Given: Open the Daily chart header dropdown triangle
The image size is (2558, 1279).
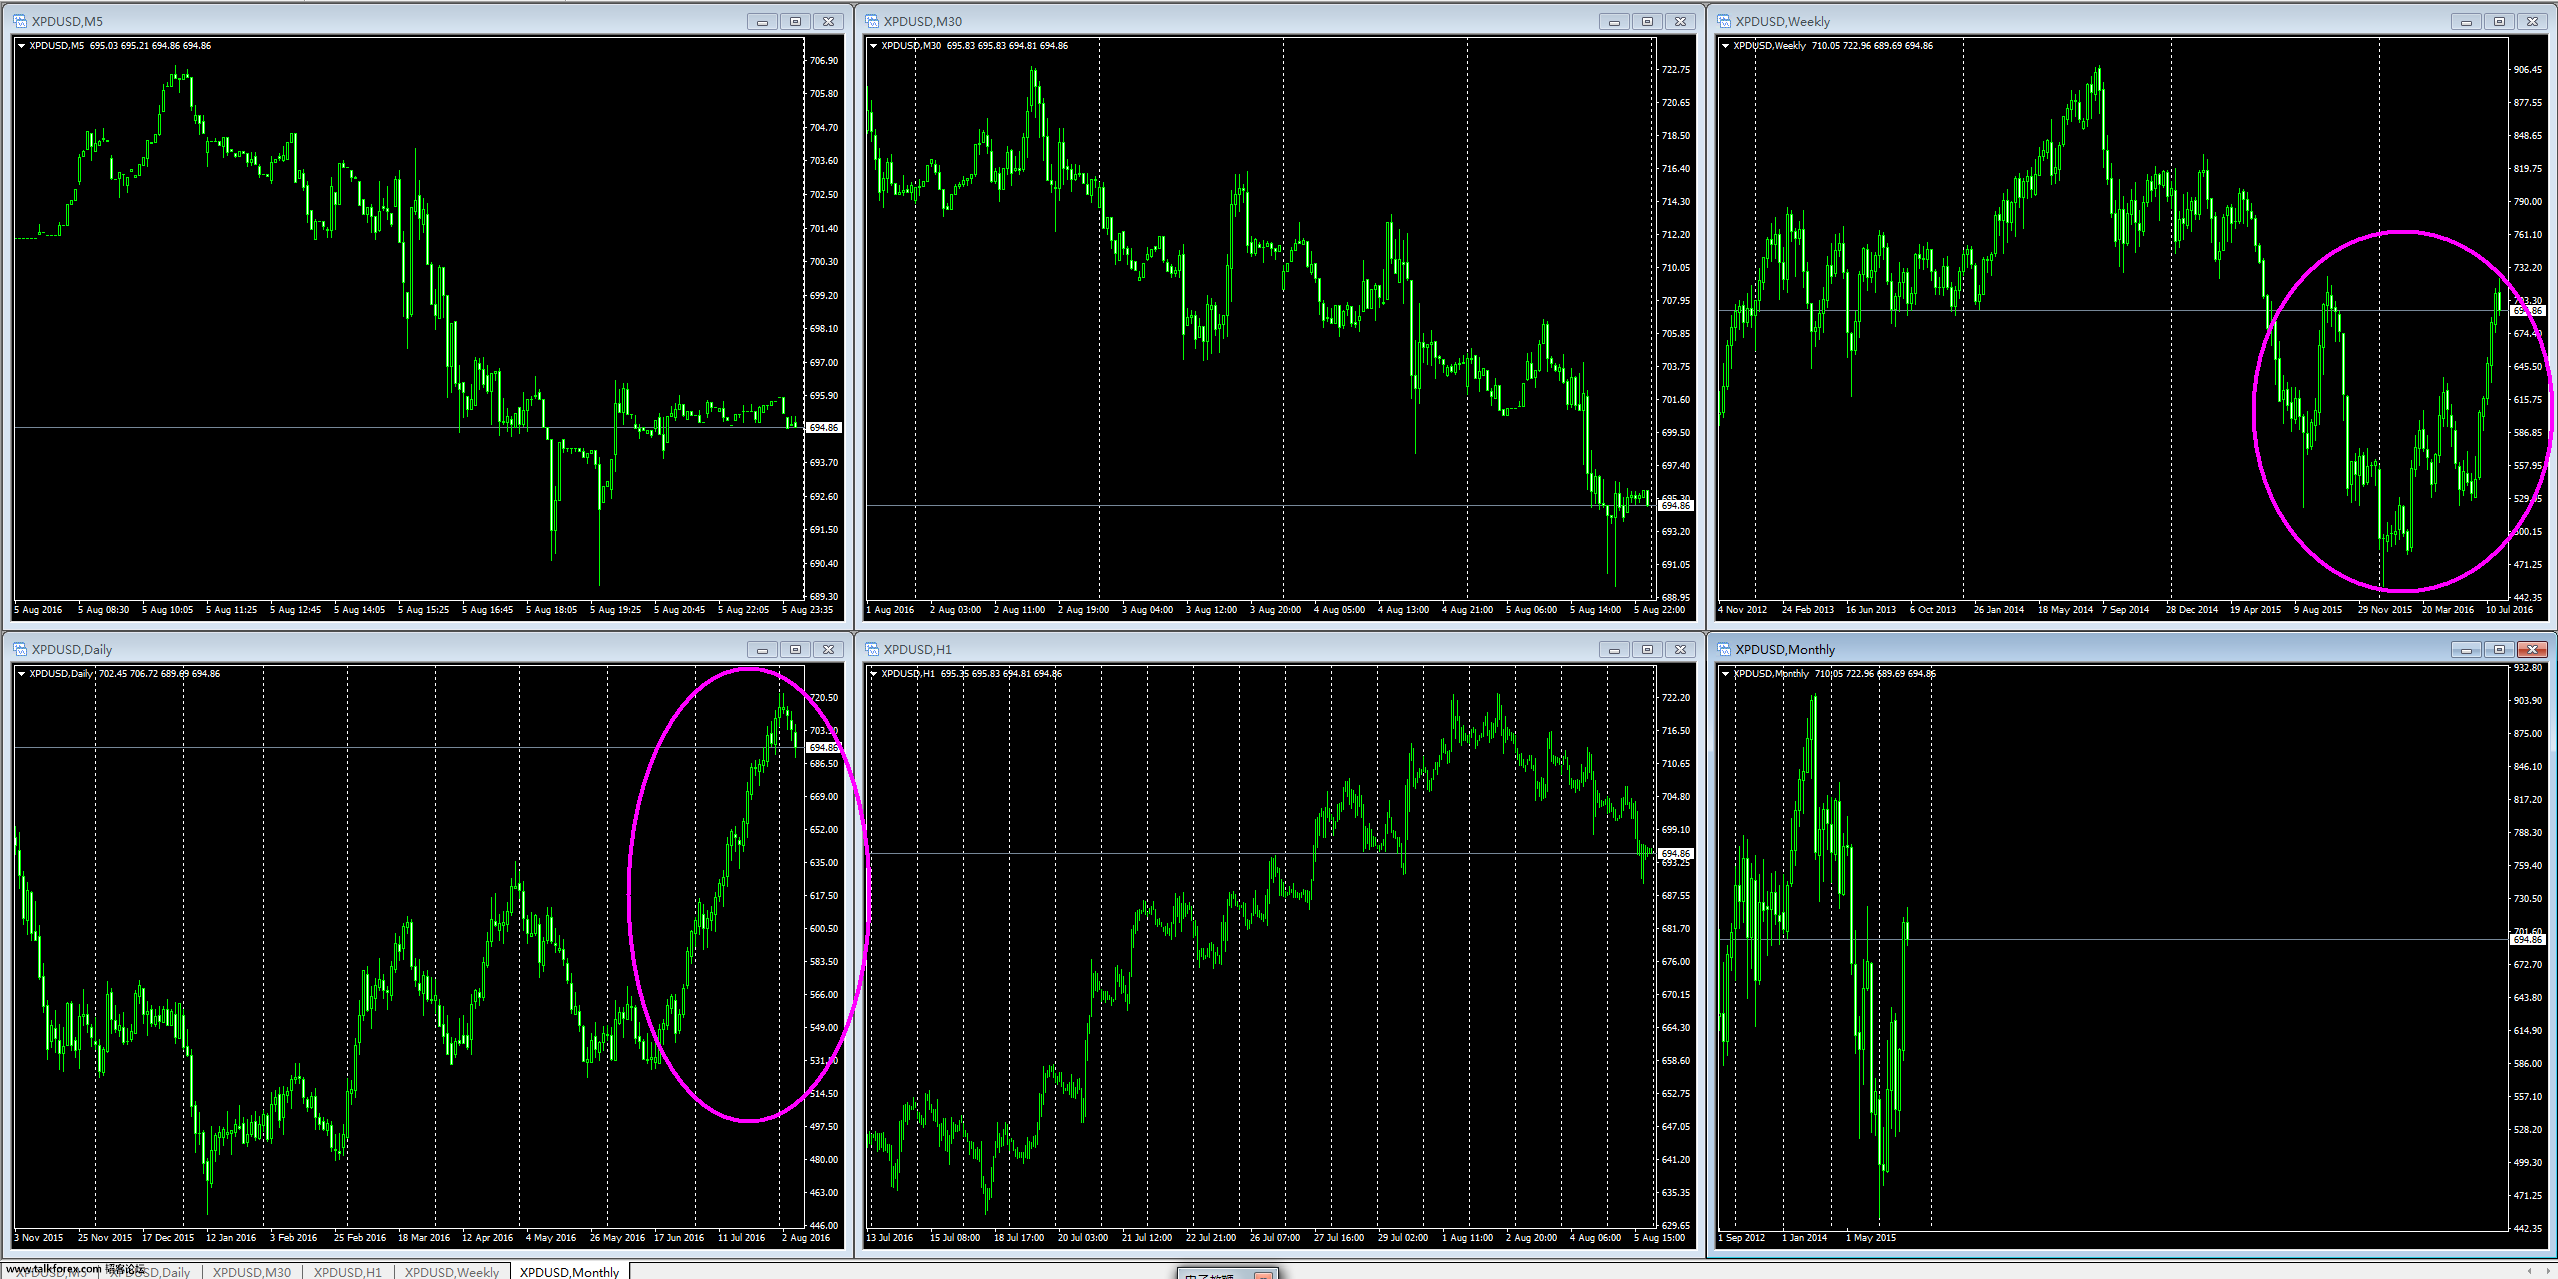Looking at the screenshot, I should coord(21,673).
